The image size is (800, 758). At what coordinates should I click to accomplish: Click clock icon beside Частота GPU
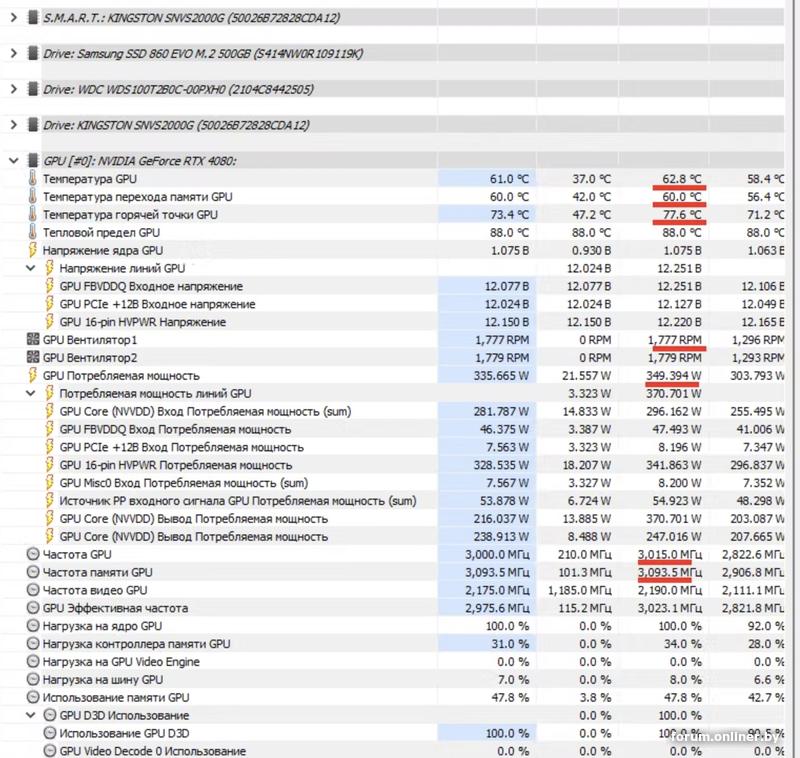(33, 554)
